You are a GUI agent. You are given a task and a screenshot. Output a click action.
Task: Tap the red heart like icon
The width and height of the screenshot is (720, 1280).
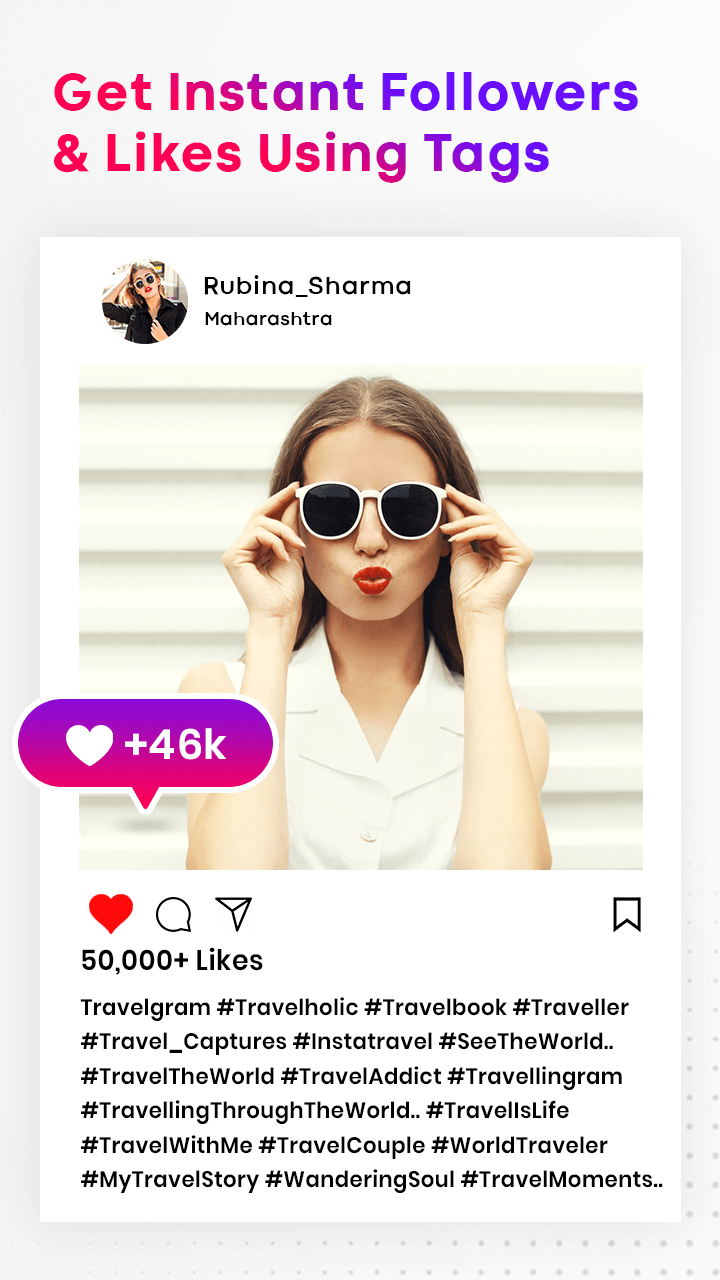[111, 913]
